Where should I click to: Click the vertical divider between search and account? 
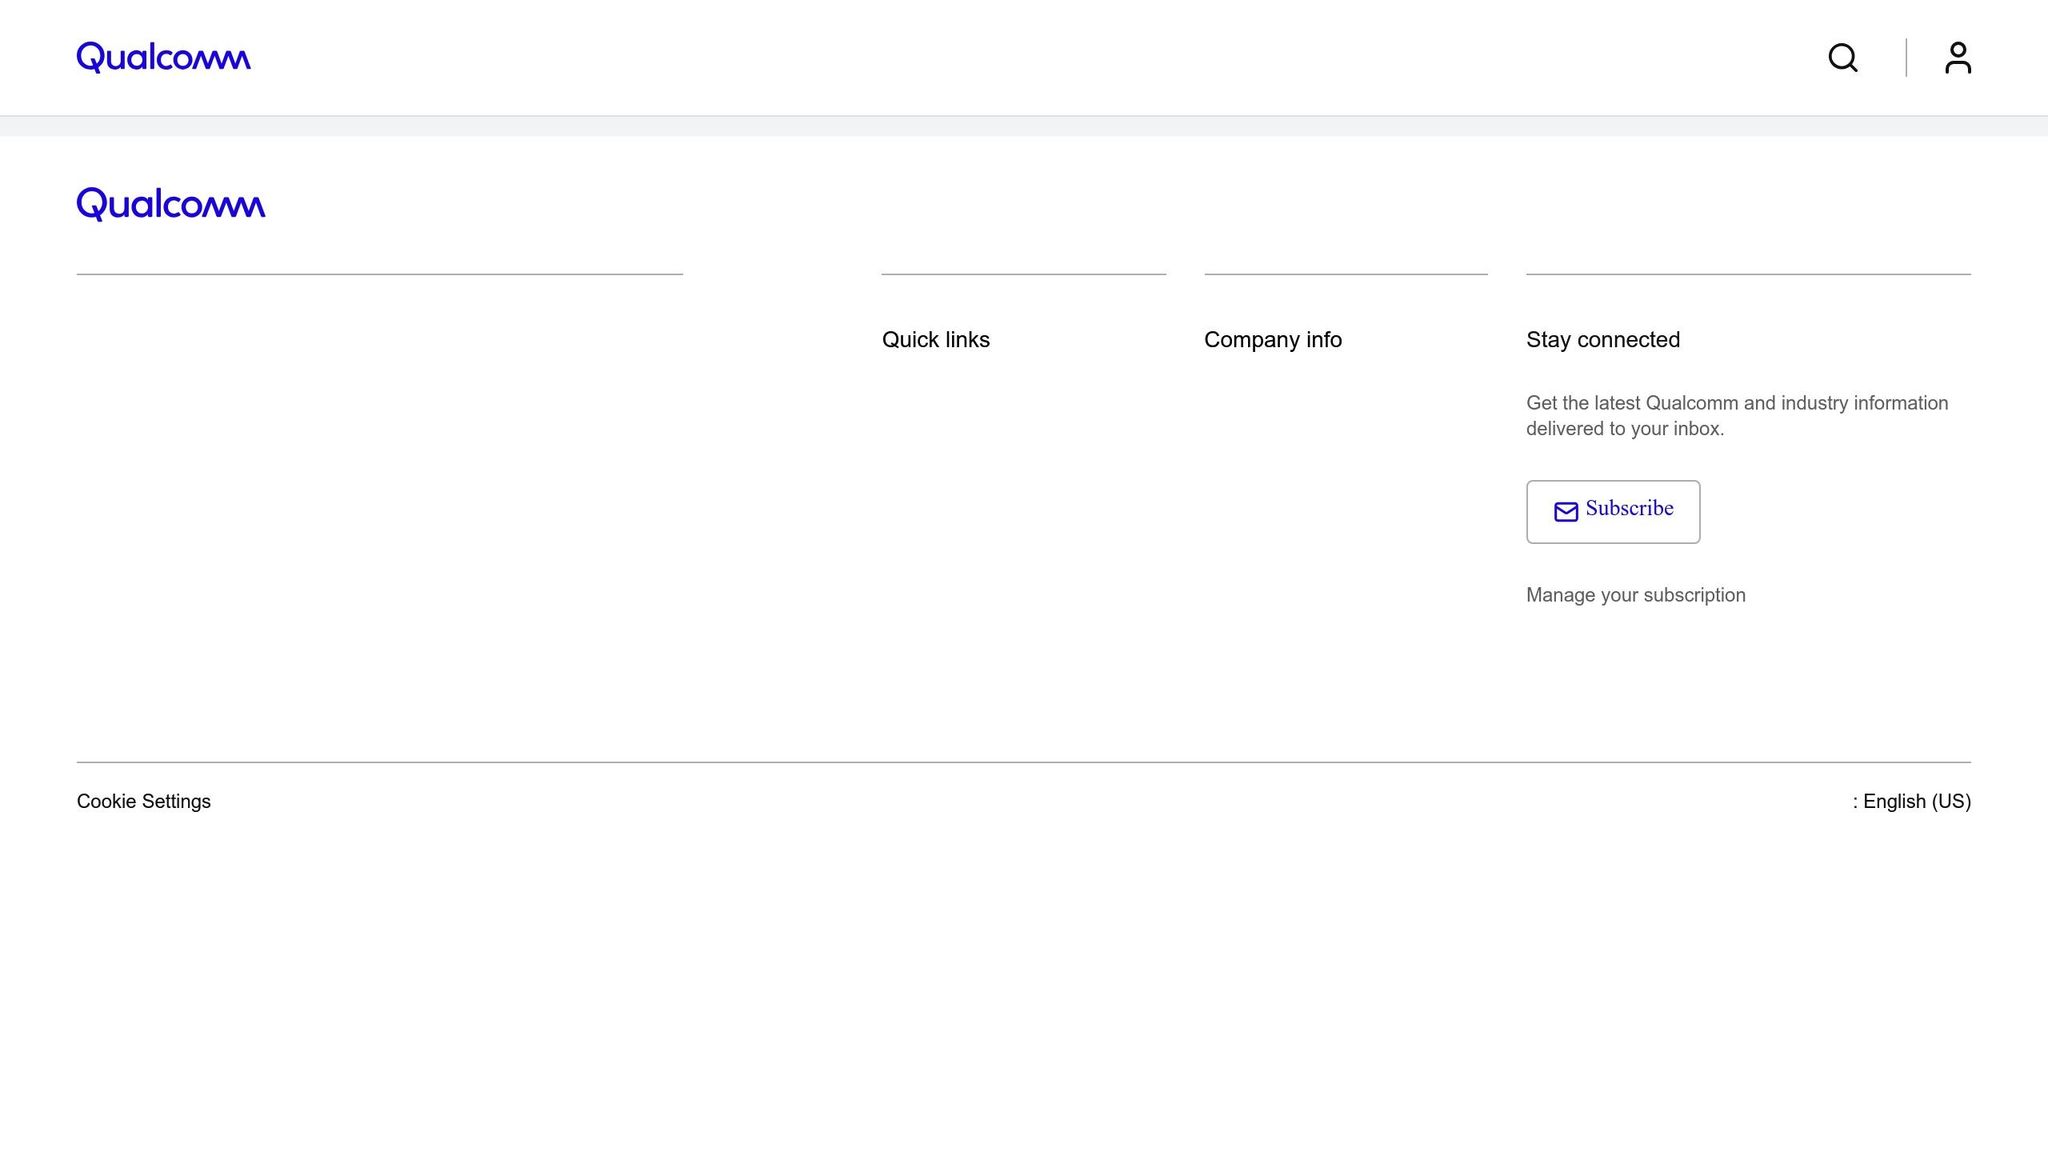(x=1906, y=58)
